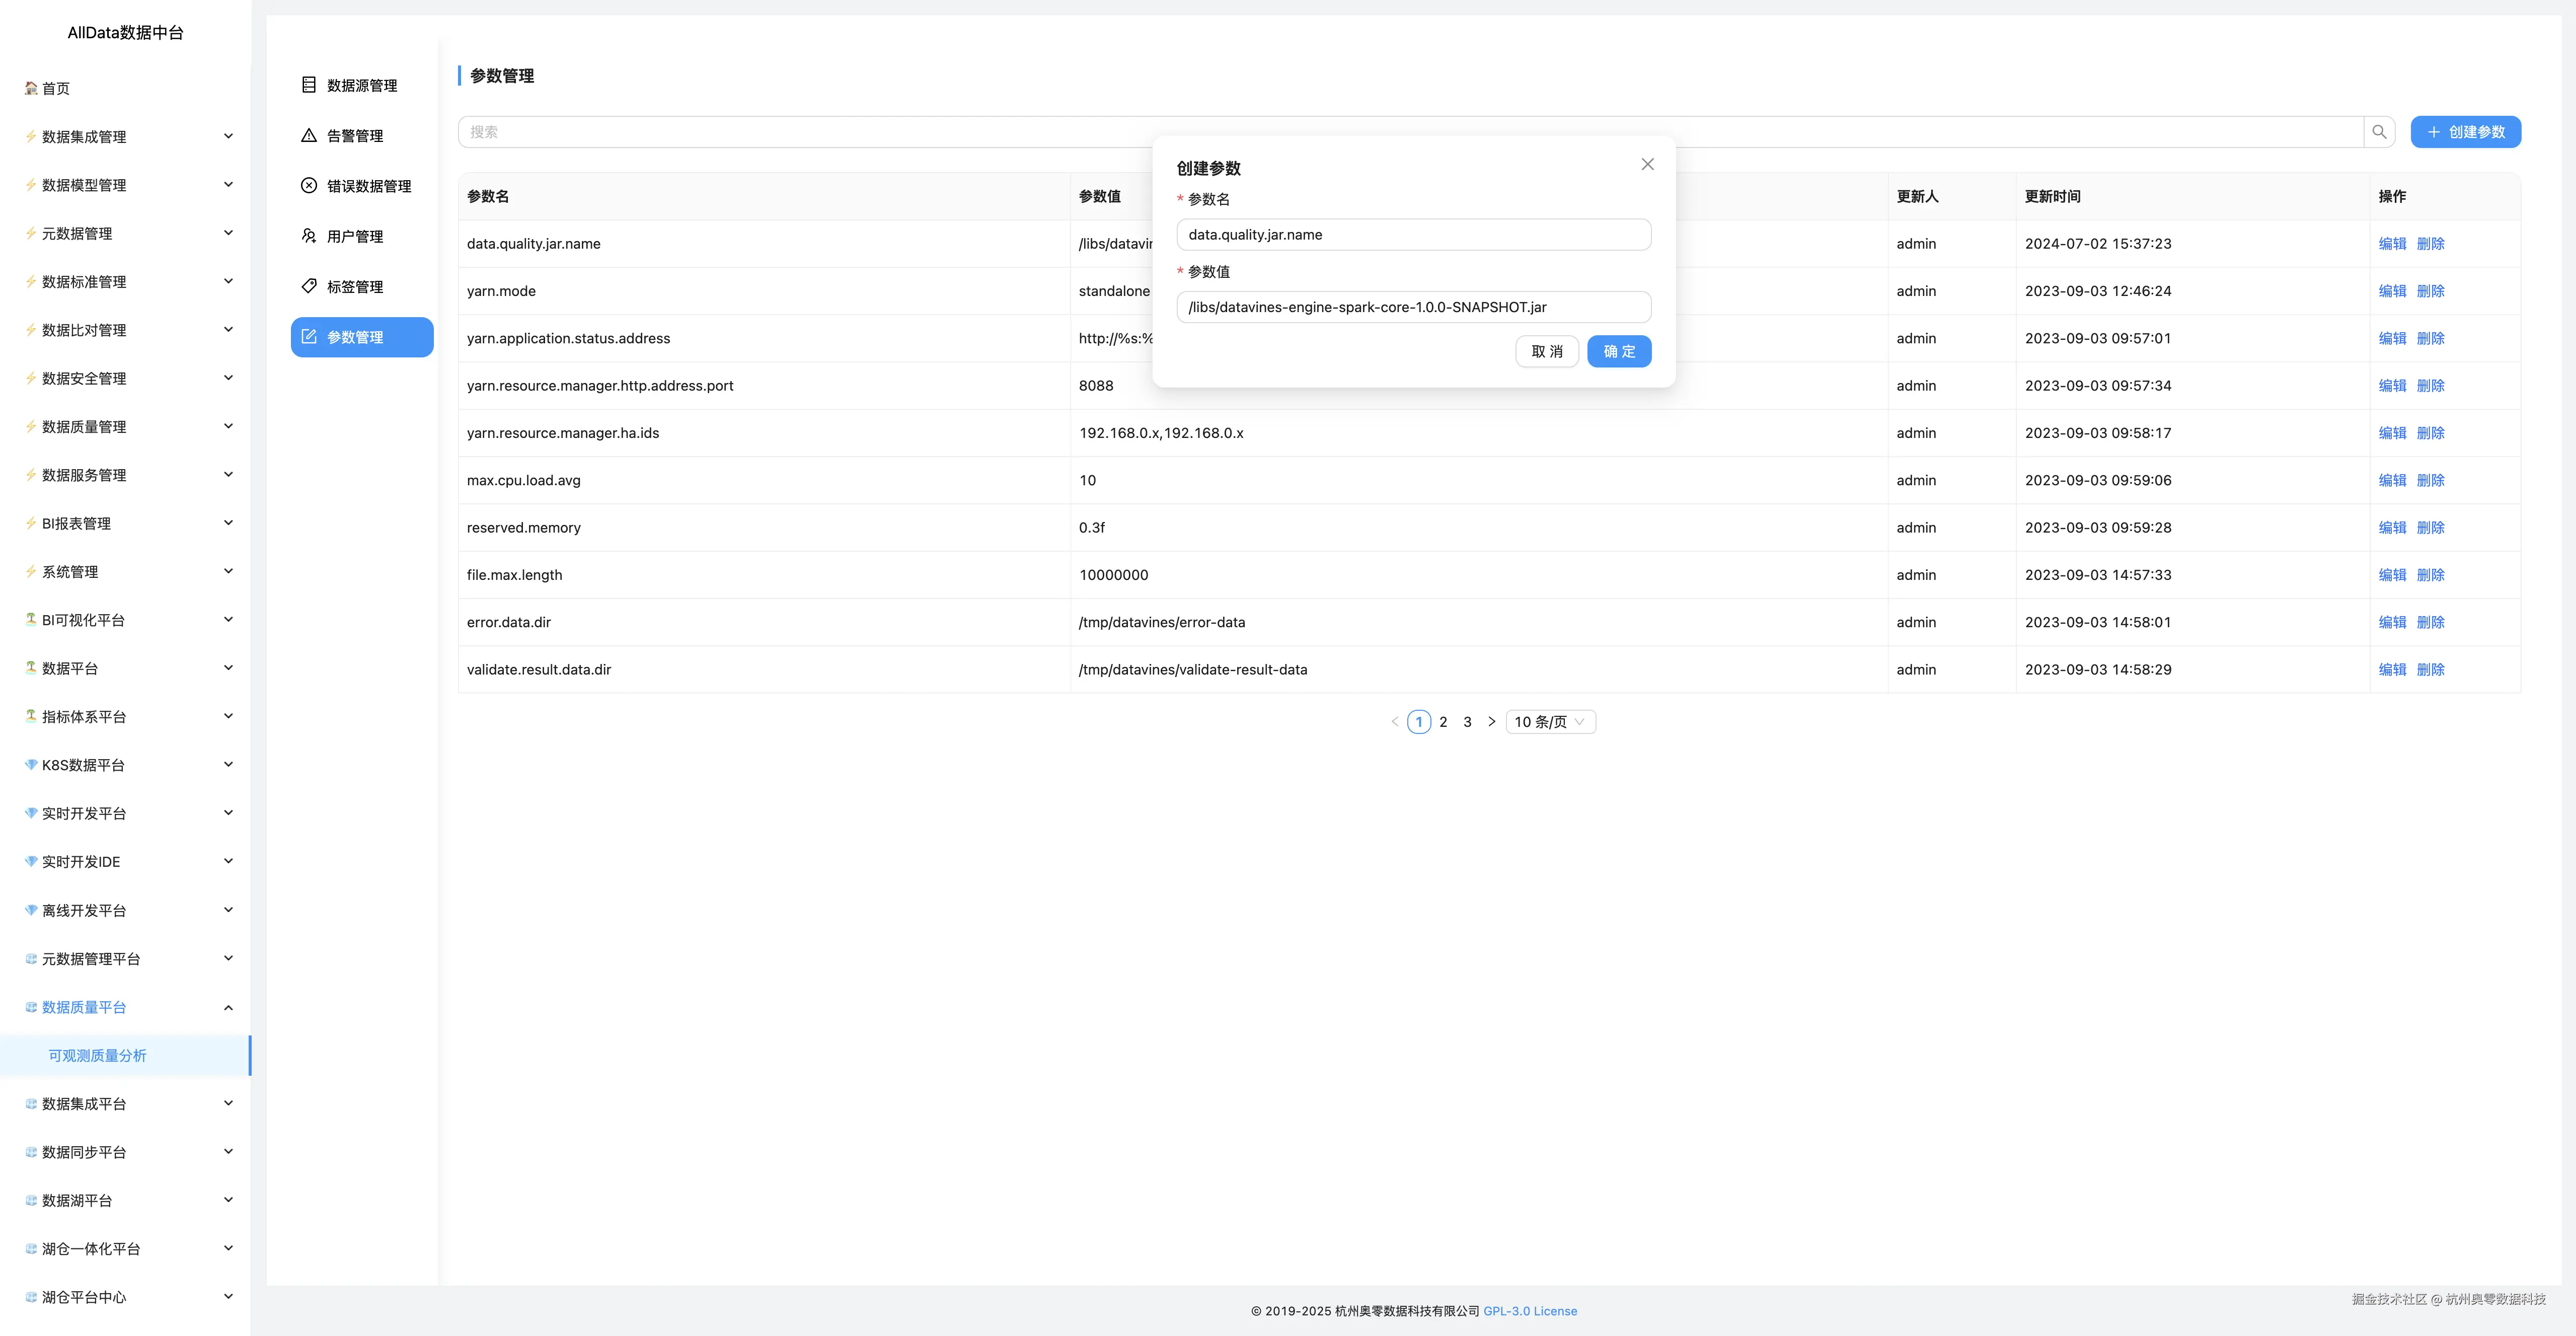The height and width of the screenshot is (1336, 2576).
Task: Click 确定 to confirm the parameter
Action: pyautogui.click(x=1618, y=352)
